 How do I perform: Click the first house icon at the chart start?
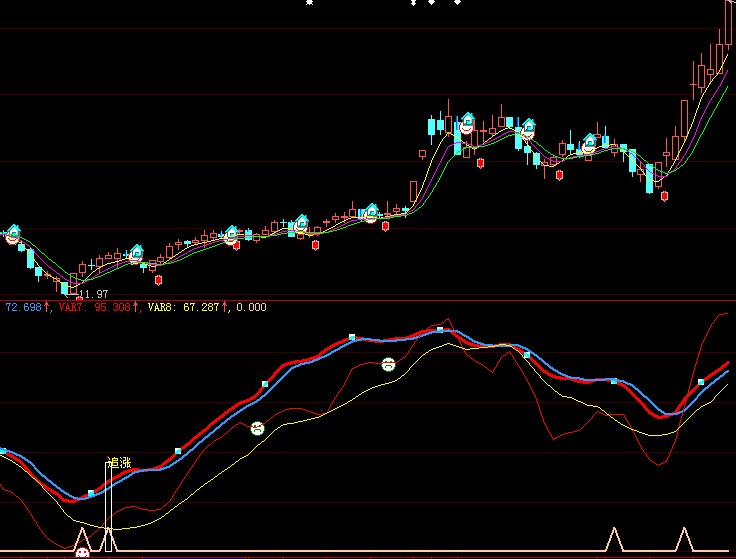(x=13, y=231)
